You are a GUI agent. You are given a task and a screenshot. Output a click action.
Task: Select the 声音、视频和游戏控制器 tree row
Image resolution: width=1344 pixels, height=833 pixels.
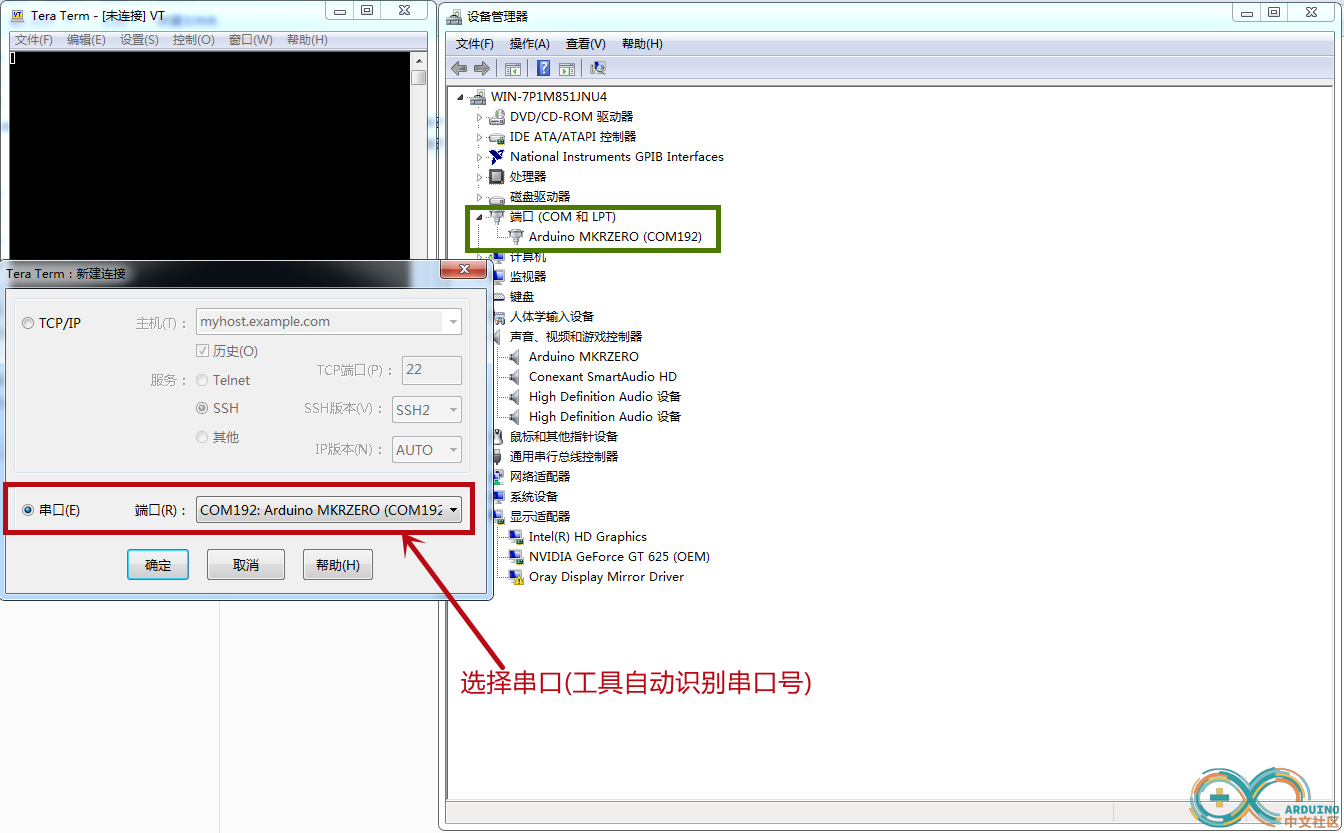tap(576, 337)
